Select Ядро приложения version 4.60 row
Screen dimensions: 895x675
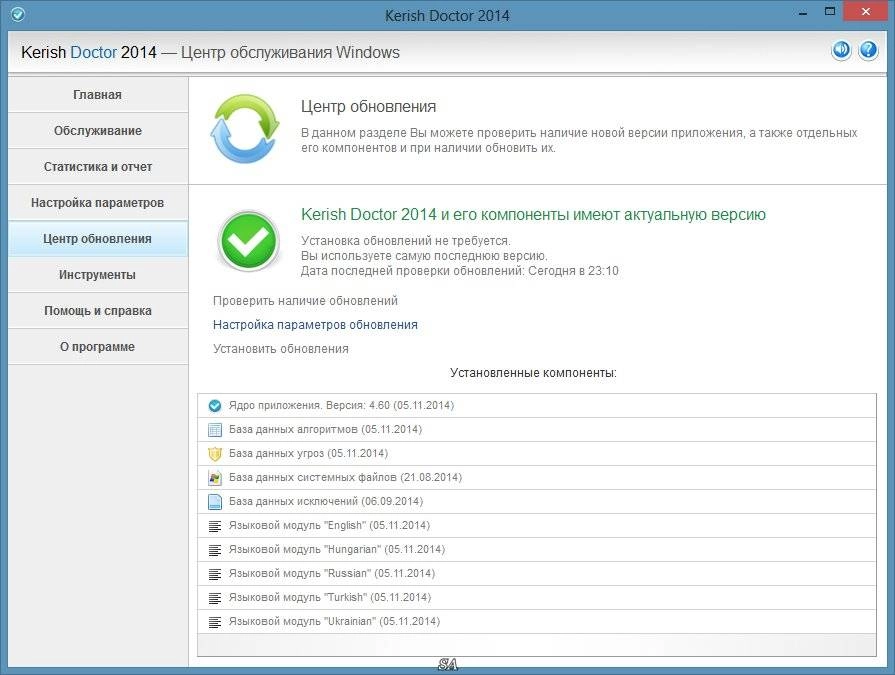click(x=537, y=406)
